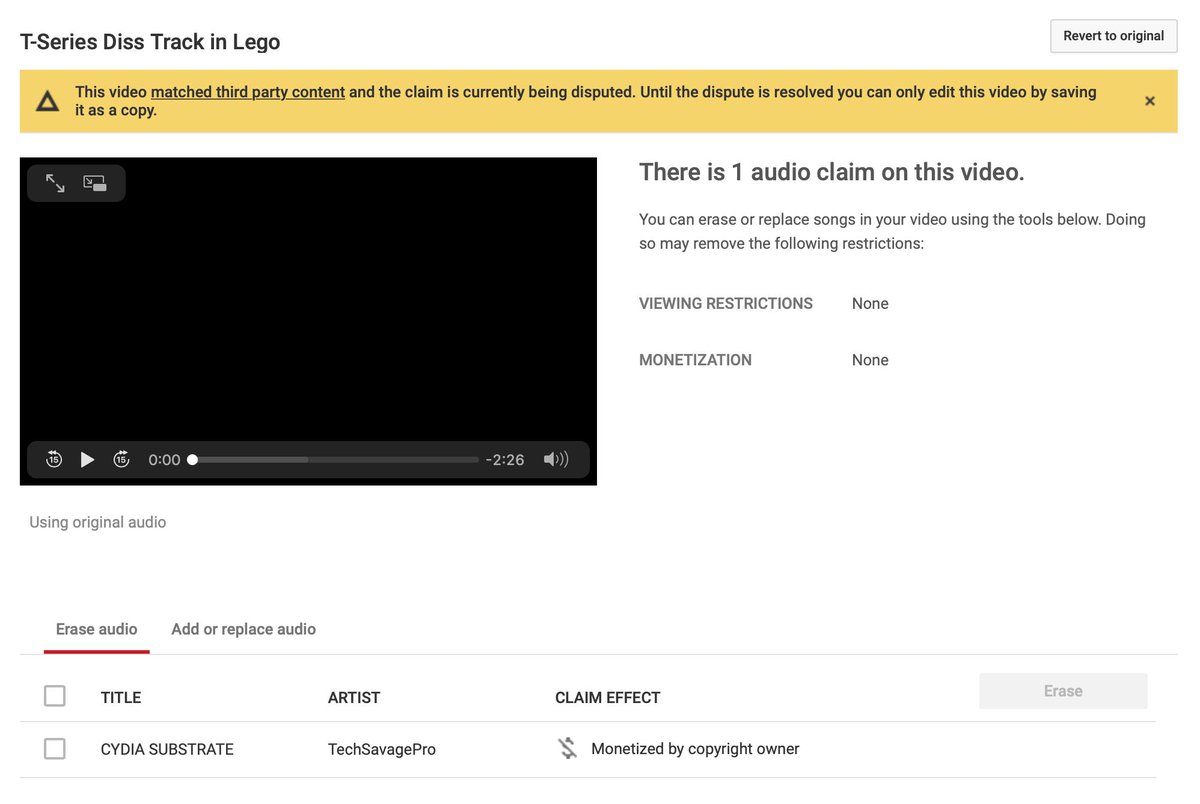1200x804 pixels.
Task: Play the video preview
Action: tap(87, 459)
